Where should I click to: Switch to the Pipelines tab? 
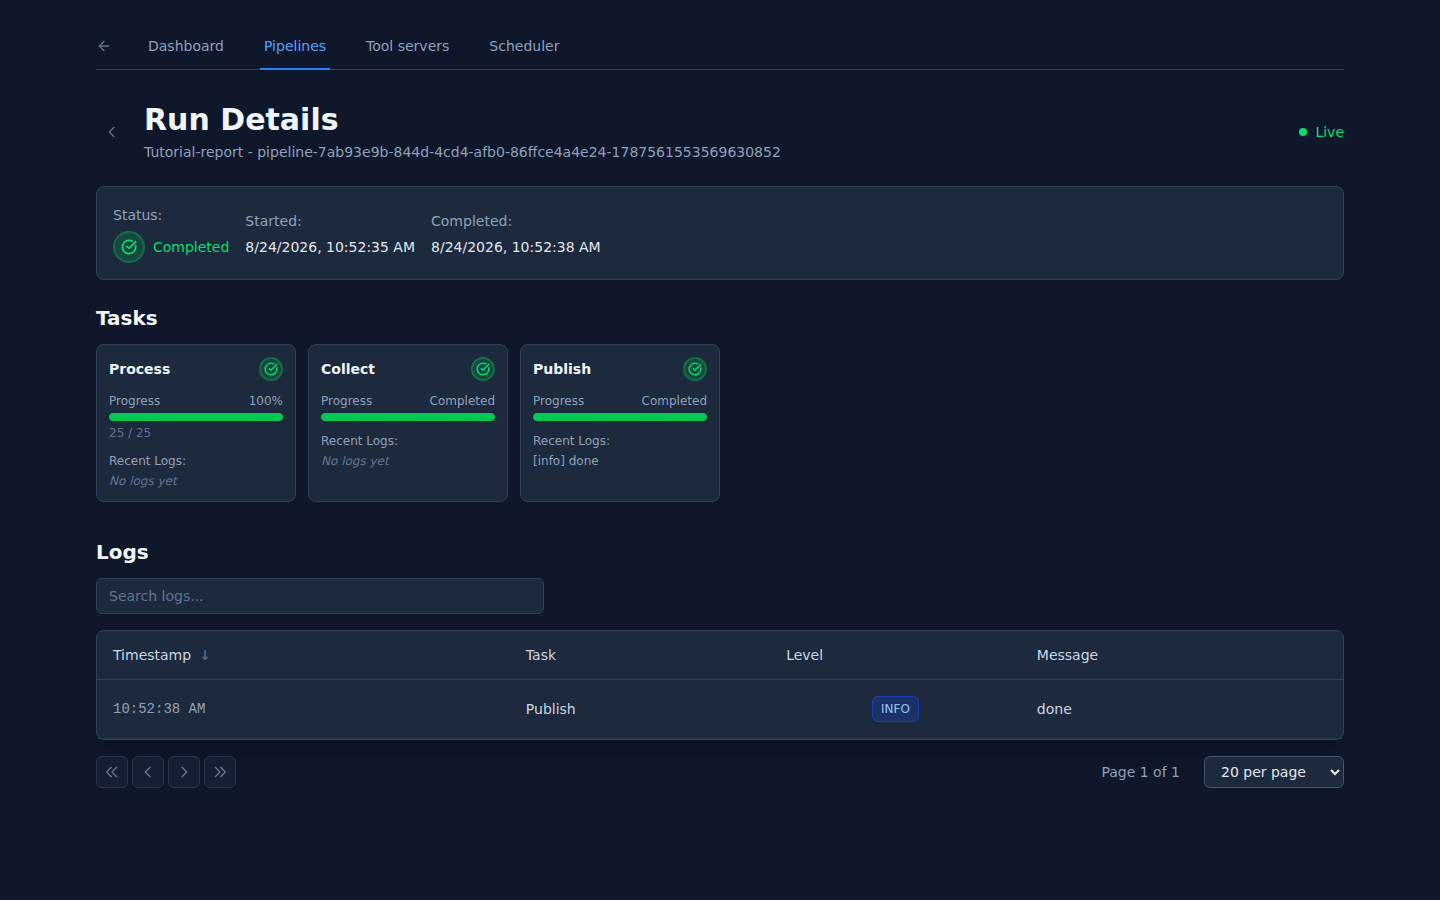tap(295, 46)
